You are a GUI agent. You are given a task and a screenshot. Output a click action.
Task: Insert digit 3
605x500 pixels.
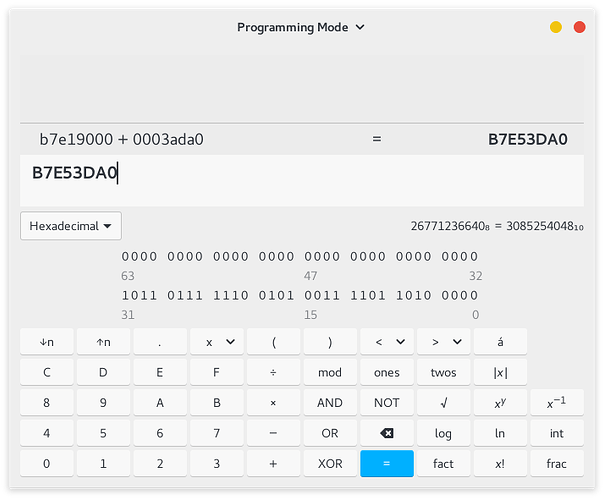[216, 464]
